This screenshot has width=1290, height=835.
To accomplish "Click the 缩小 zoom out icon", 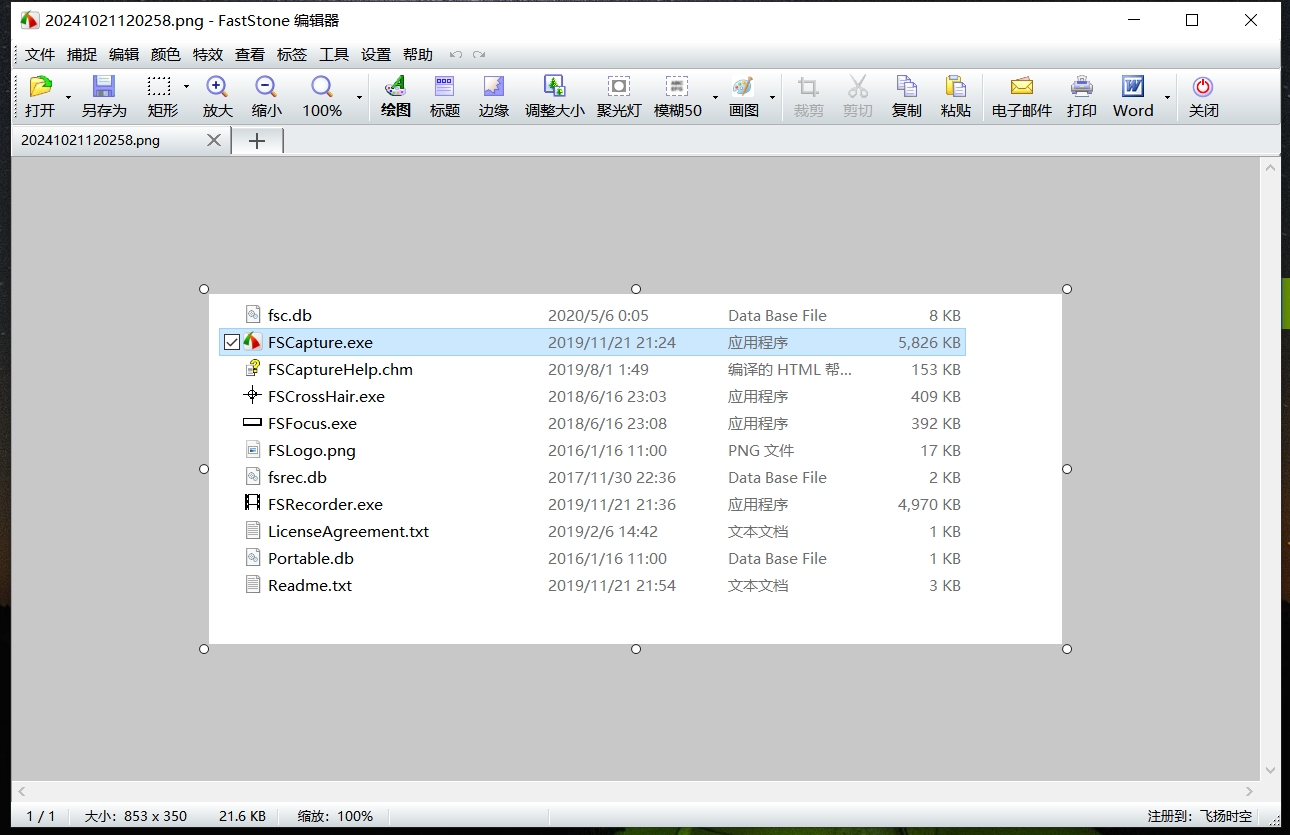I will click(x=266, y=87).
